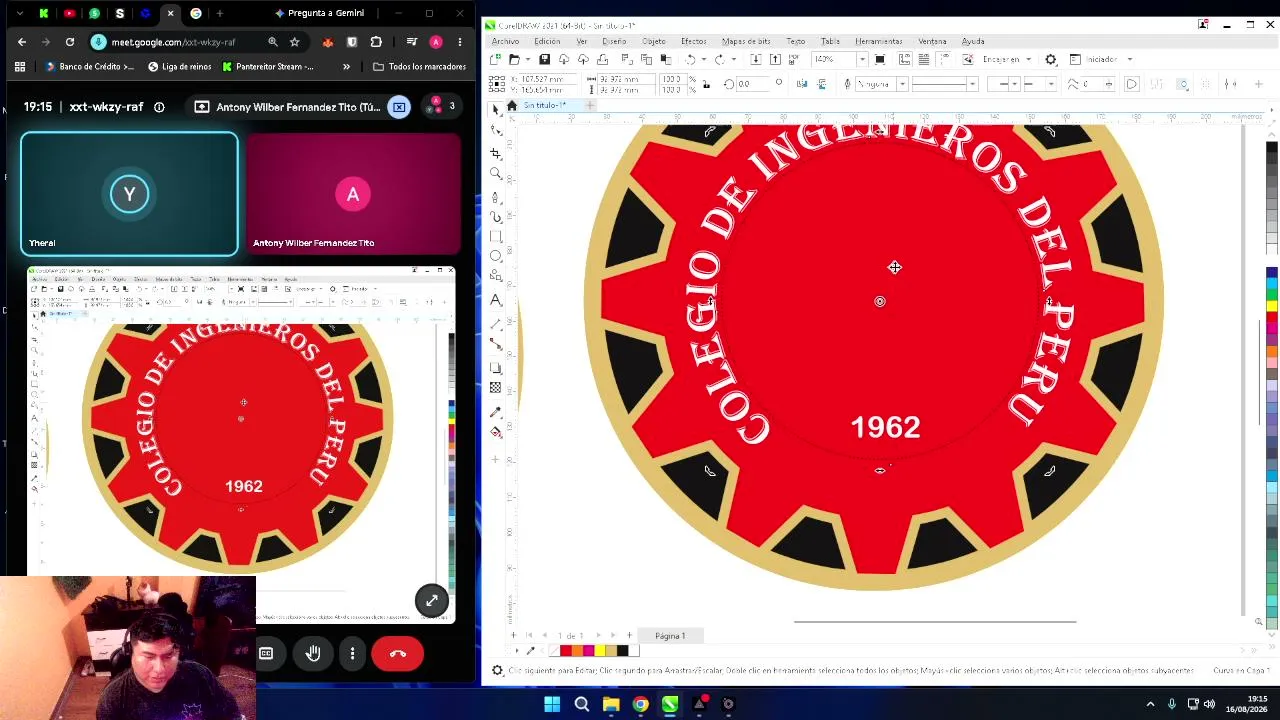1280x720 pixels.
Task: Select the Página 1 page tab
Action: pyautogui.click(x=670, y=636)
